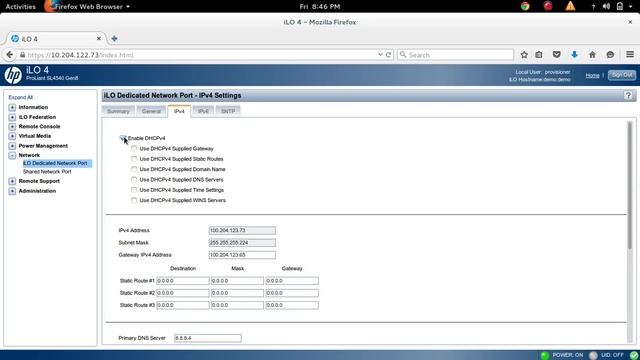Click Static Route #2 Mask field
Screen dimensions: 640x360
[237, 293]
